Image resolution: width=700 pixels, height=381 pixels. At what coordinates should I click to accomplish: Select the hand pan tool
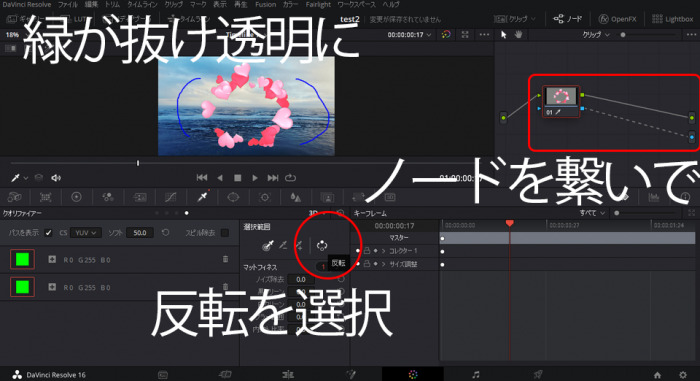tap(518, 34)
